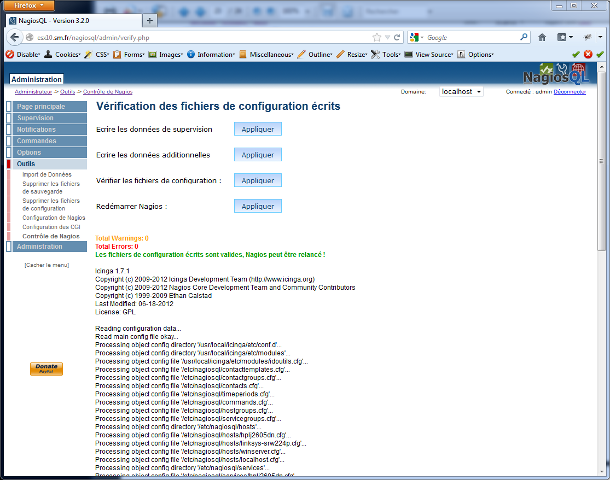
Task: Click 'Total Errors: 0' text
Action: point(117,247)
